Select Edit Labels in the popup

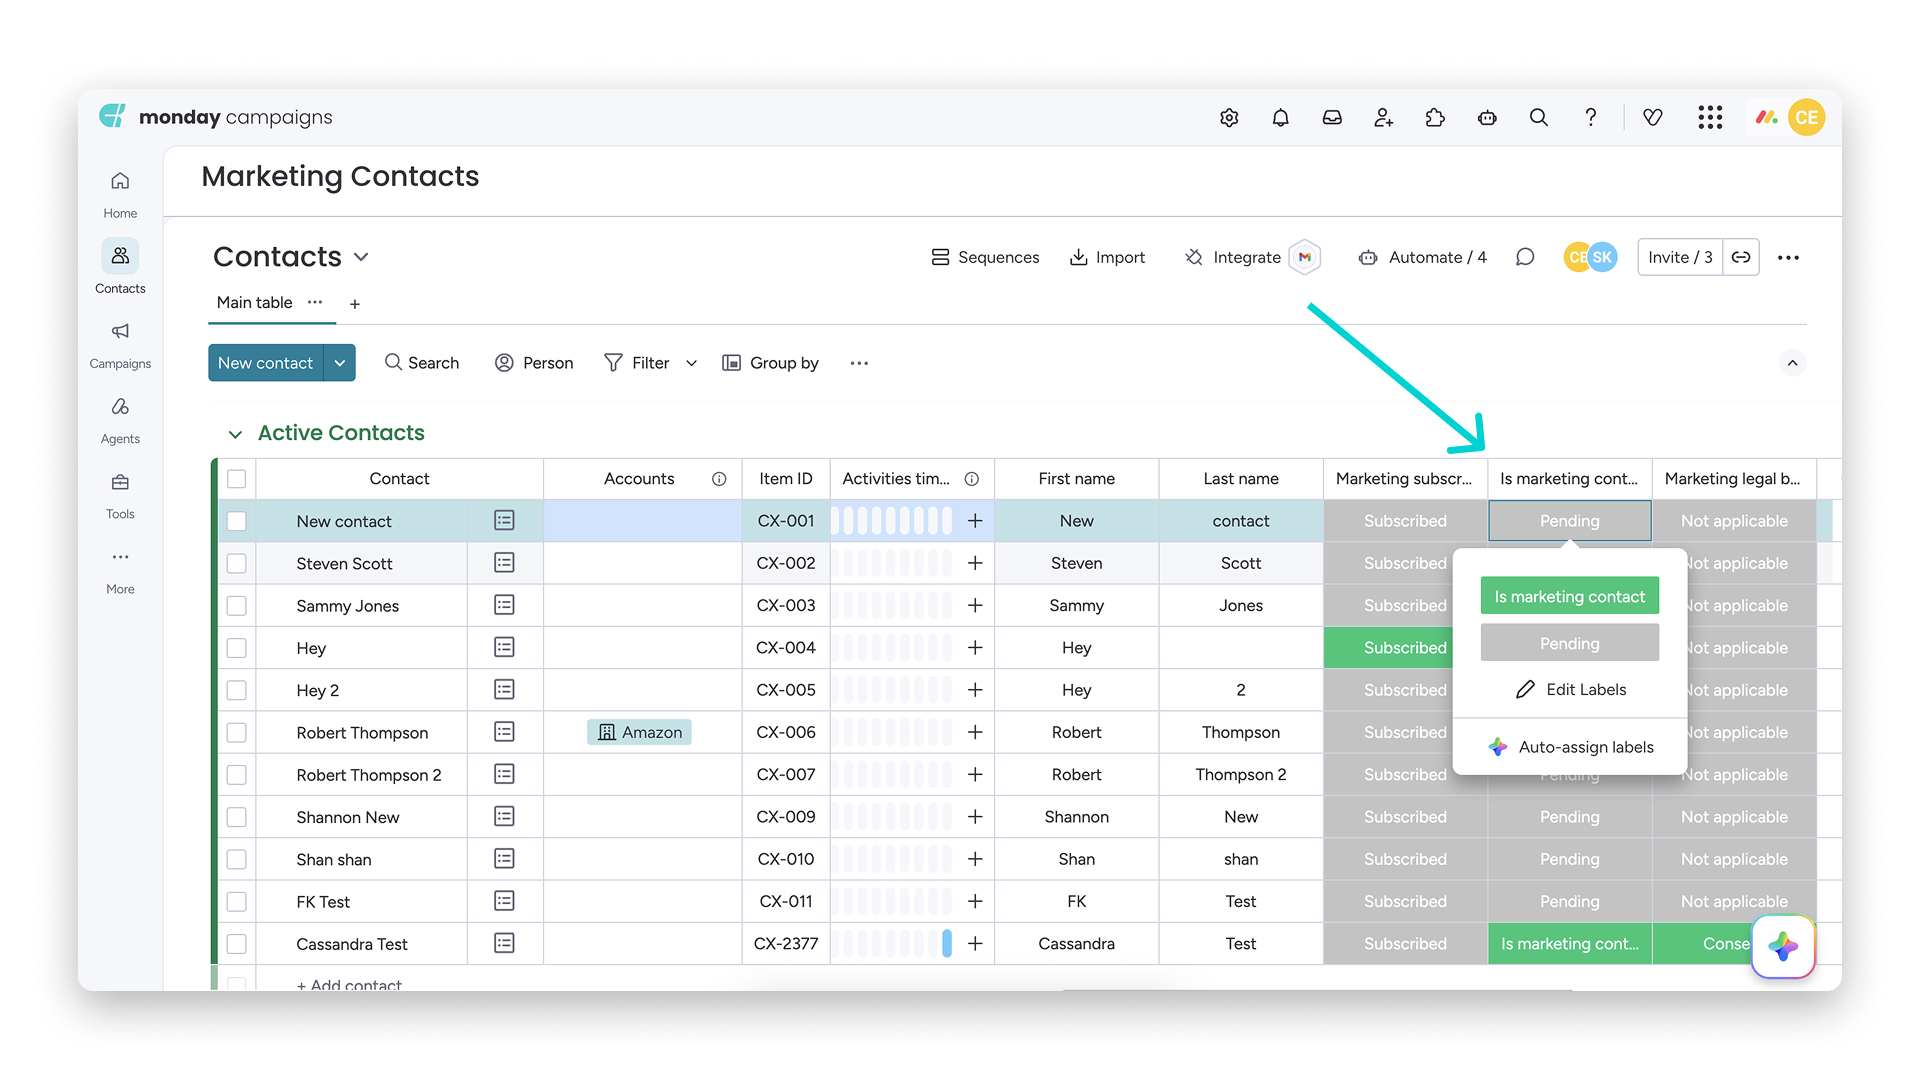1570,689
